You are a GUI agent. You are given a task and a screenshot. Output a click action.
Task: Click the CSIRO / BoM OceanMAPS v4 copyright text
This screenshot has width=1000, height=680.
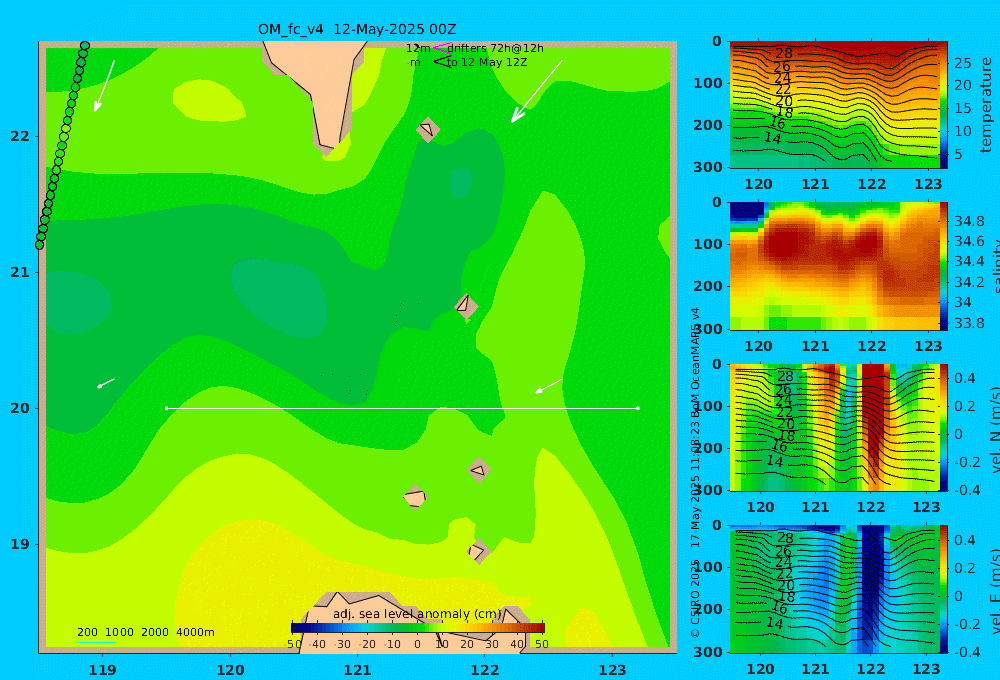[695, 472]
